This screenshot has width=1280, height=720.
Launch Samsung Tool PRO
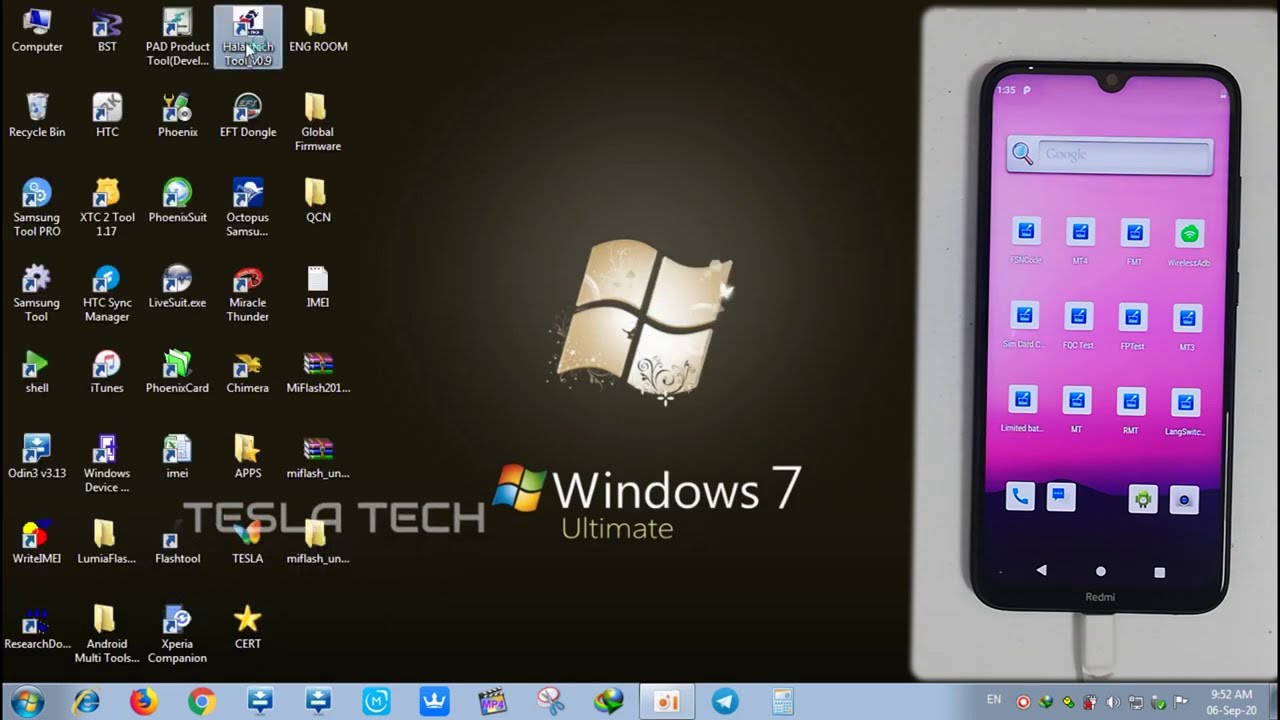tap(37, 208)
